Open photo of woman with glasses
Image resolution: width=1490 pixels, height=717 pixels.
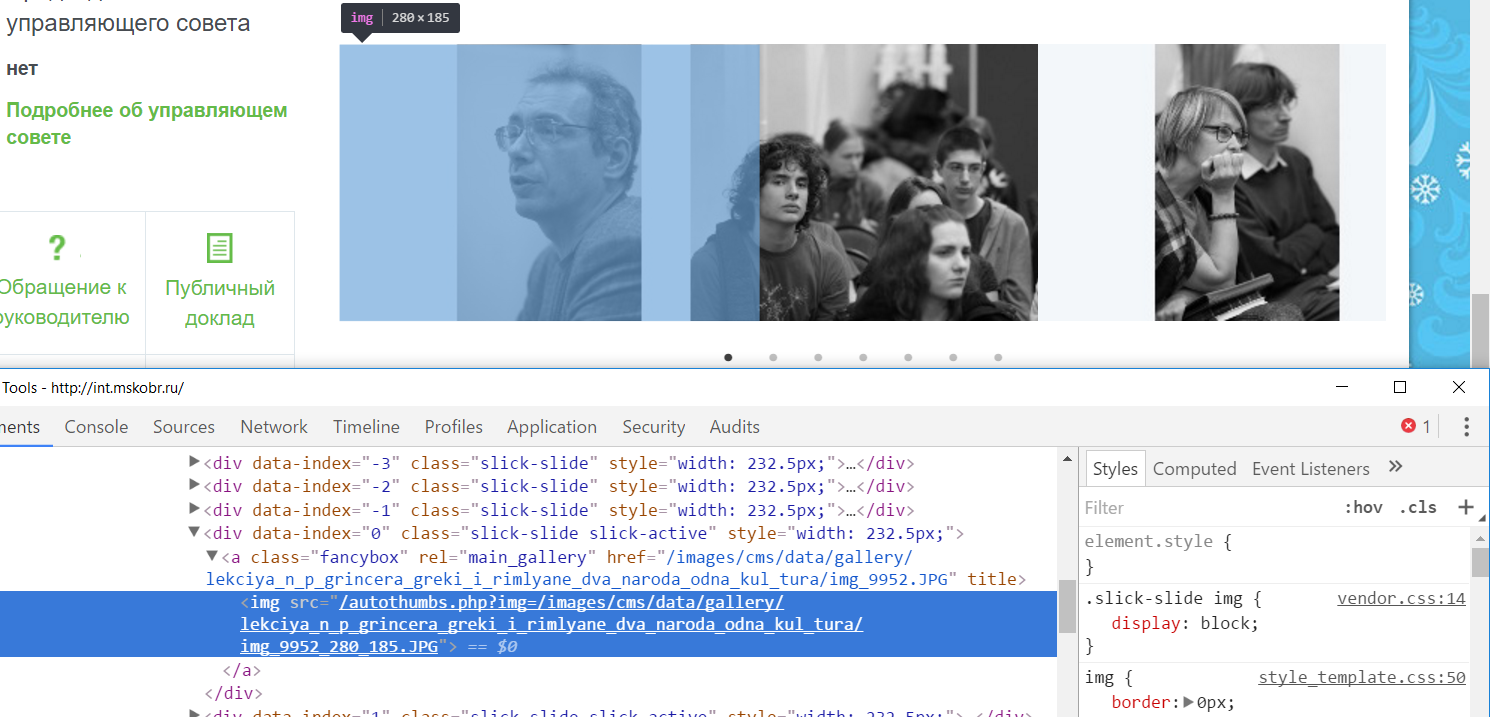tap(1247, 182)
